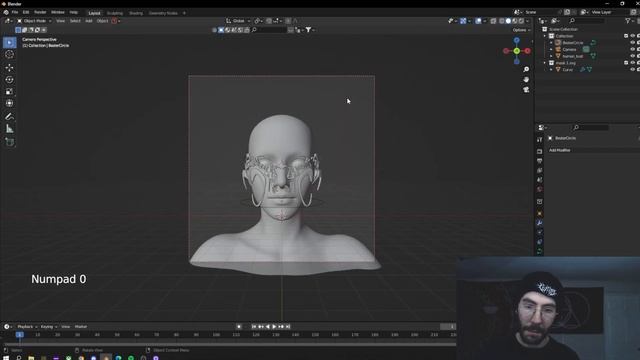Open the Global transform orientation dropdown

(238, 21)
